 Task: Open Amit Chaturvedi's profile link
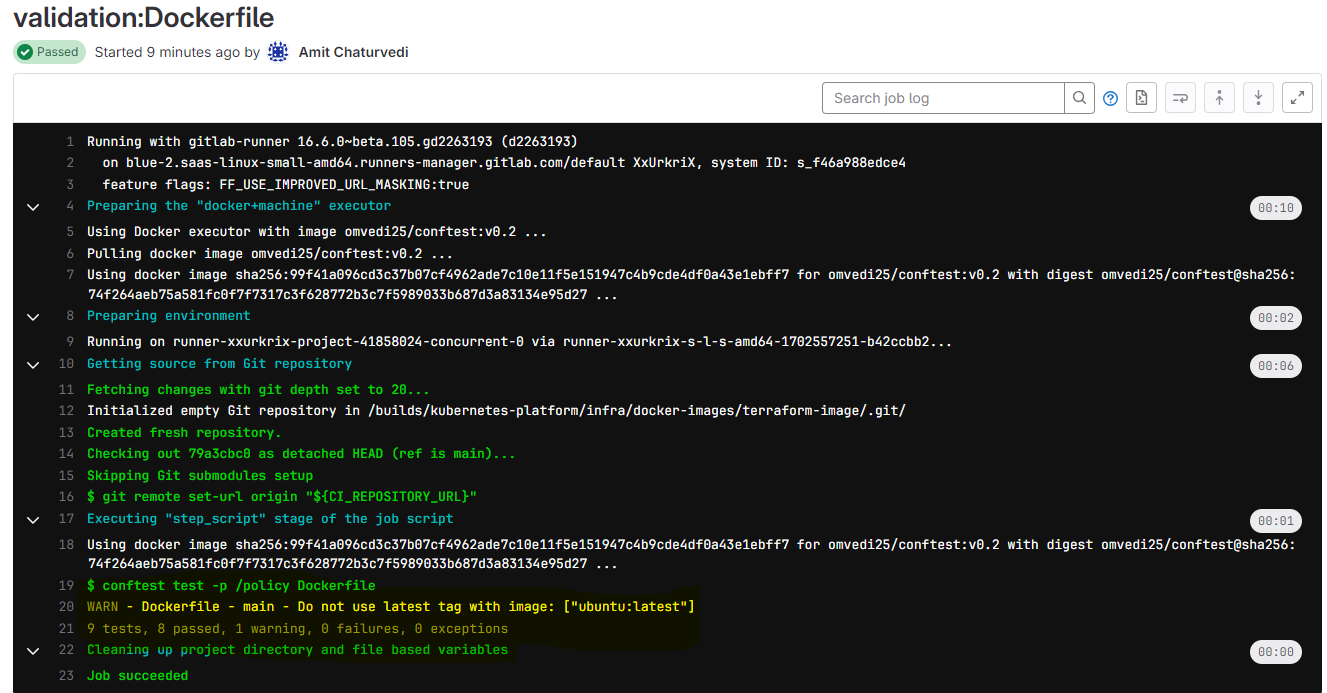coord(353,52)
